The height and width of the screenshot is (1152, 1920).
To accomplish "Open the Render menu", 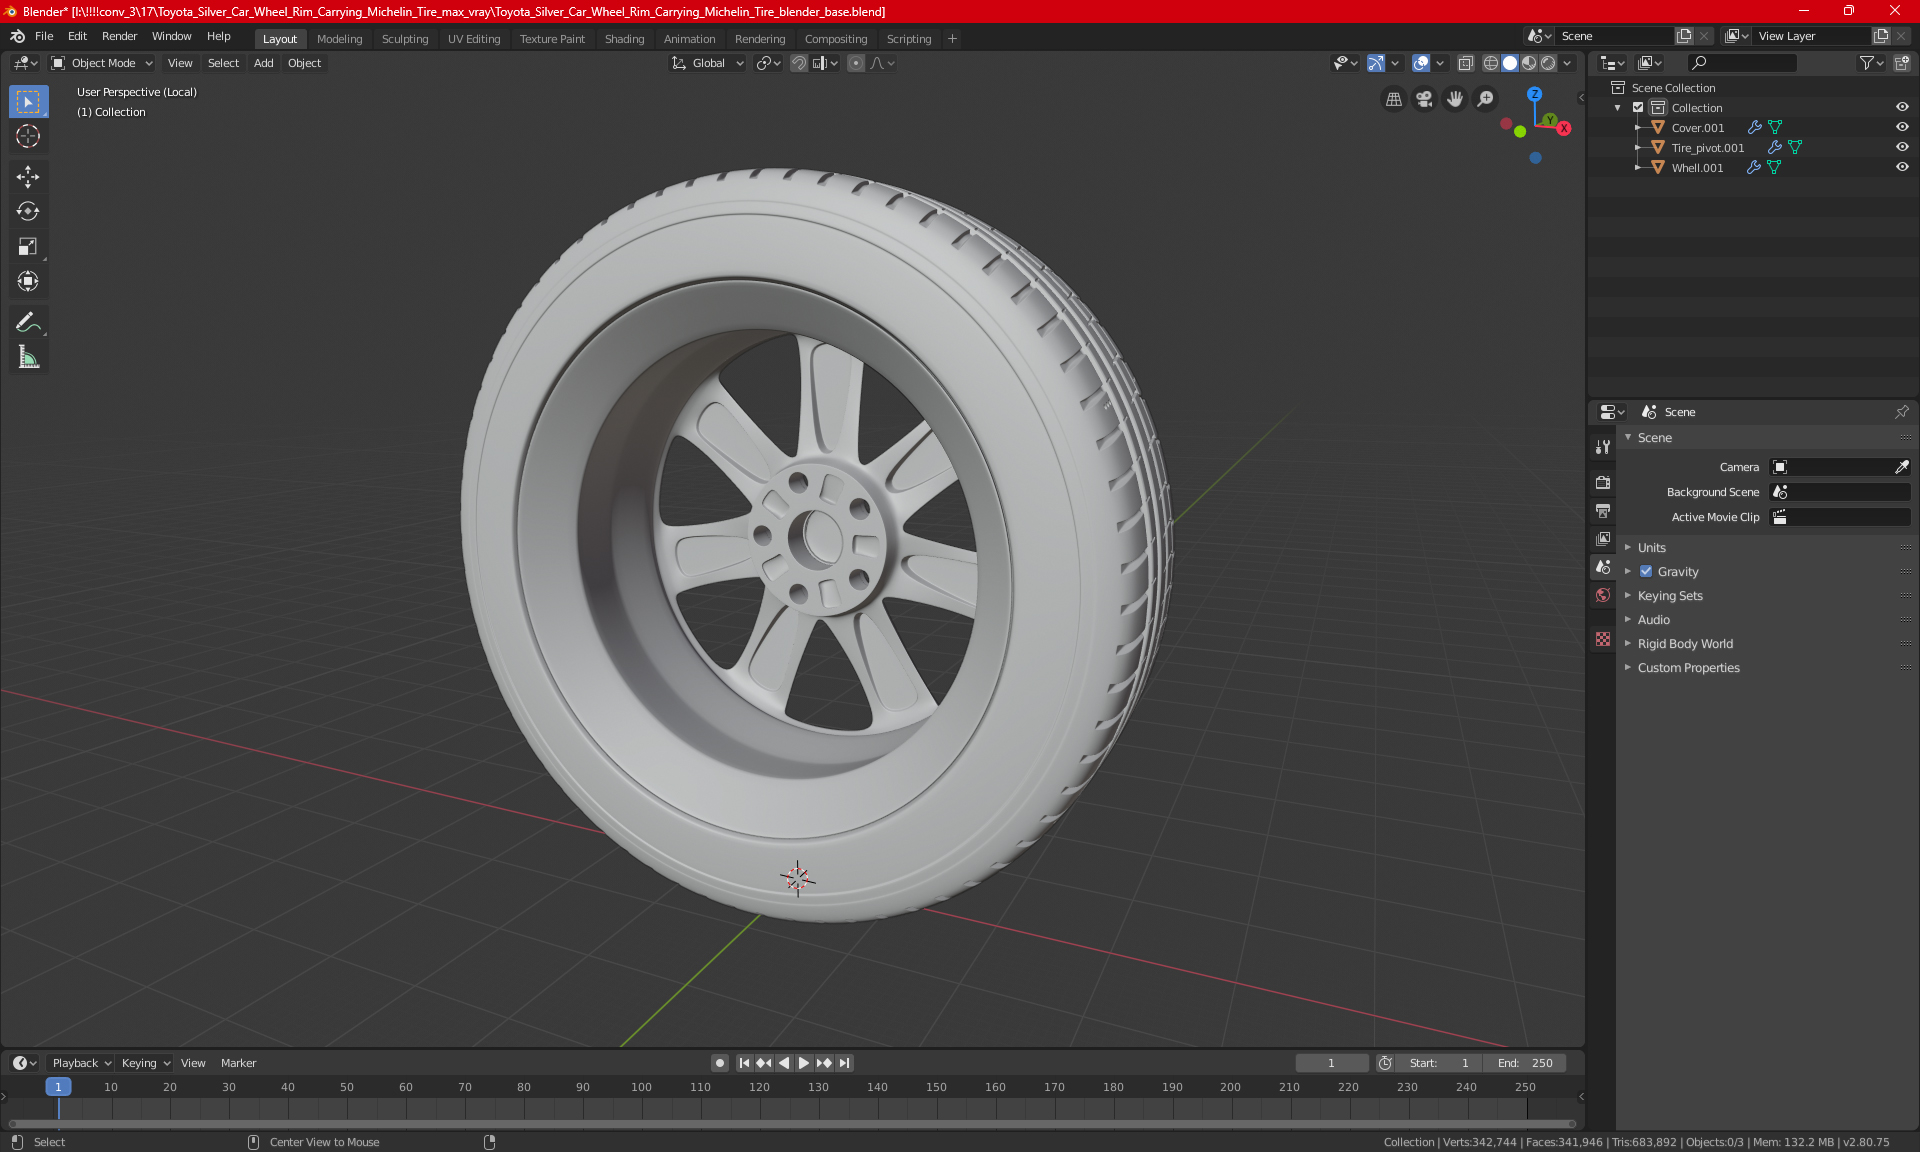I will (x=119, y=36).
